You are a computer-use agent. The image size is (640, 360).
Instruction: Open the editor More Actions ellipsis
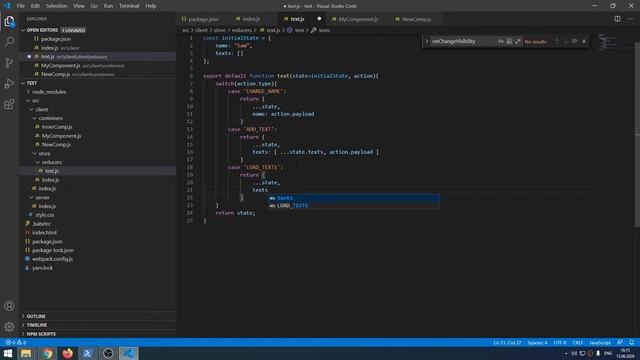point(630,19)
